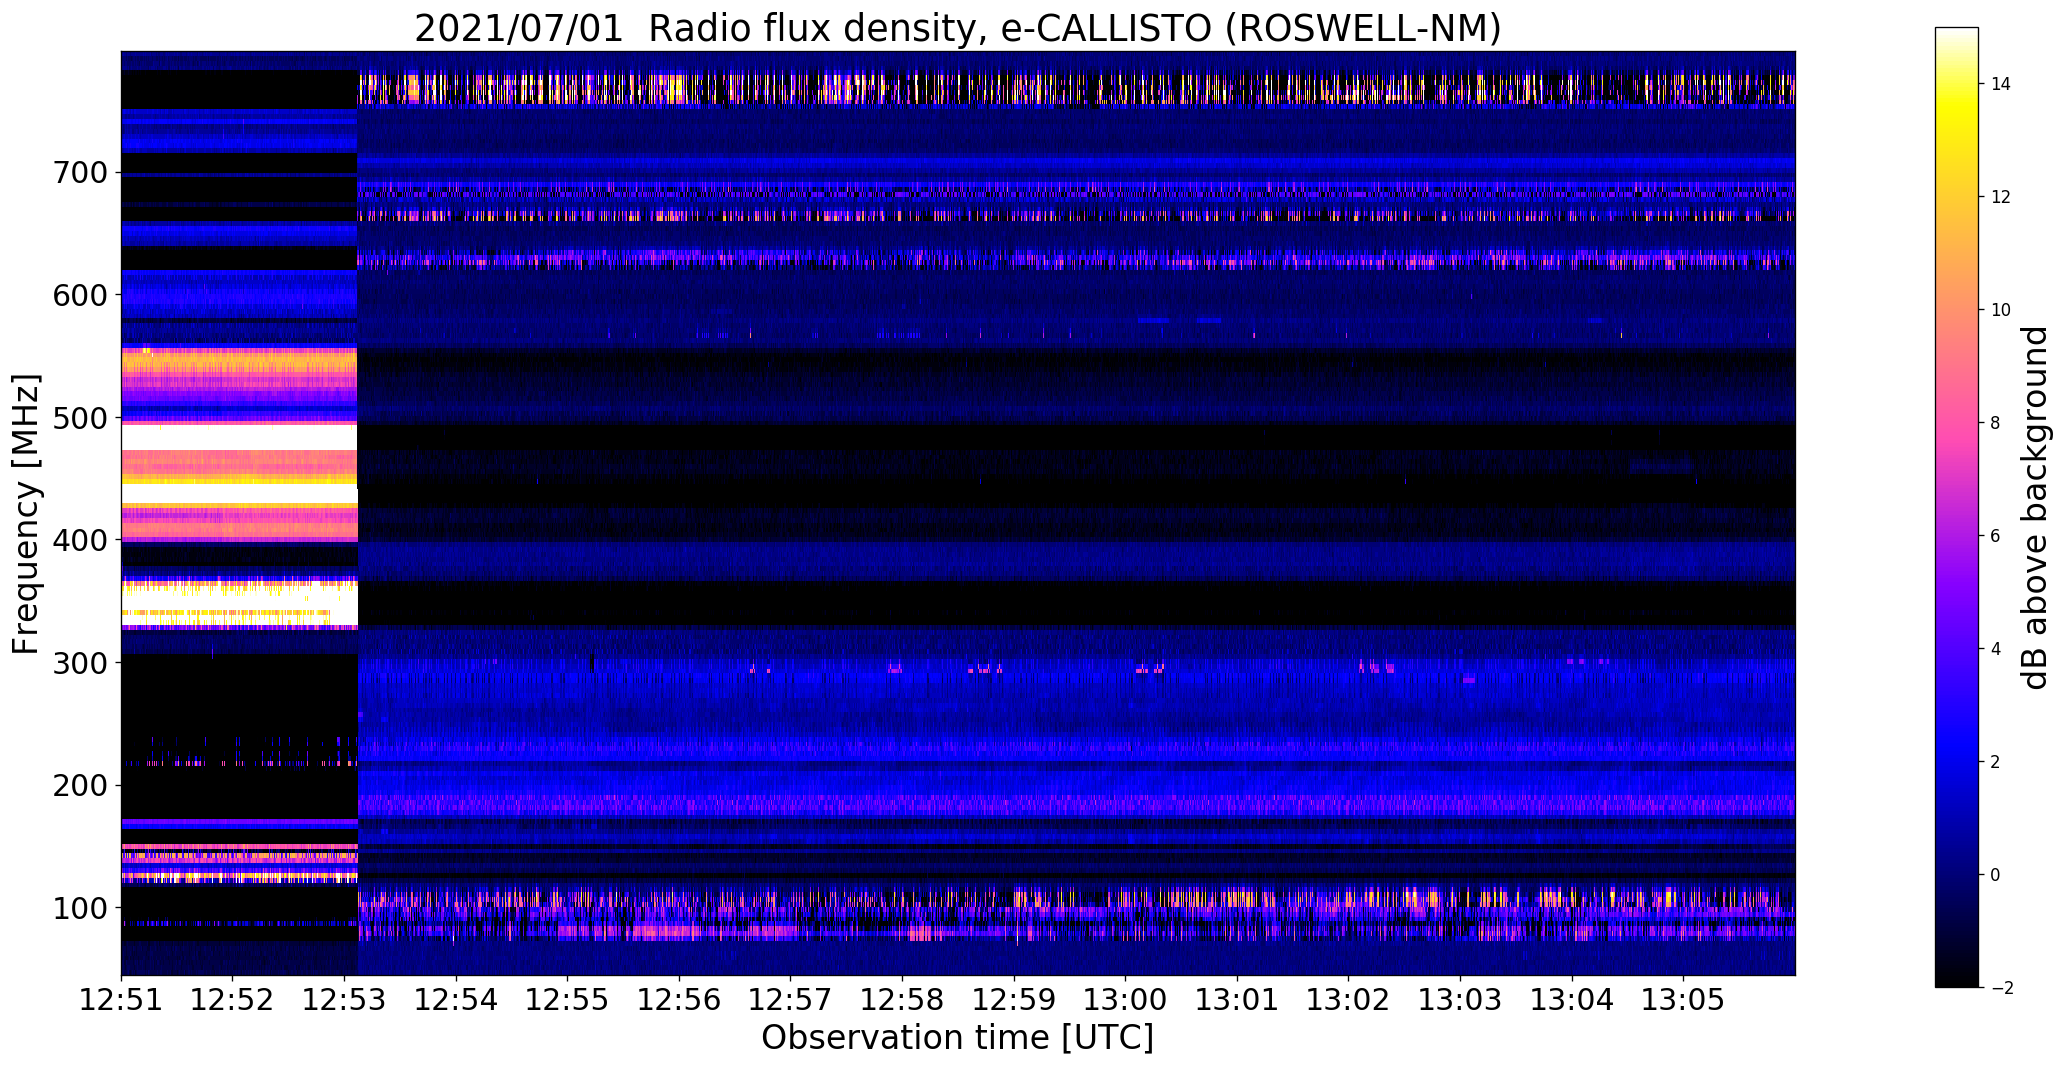
Task: Click the 300 frequency tick label
Action: [x=79, y=663]
